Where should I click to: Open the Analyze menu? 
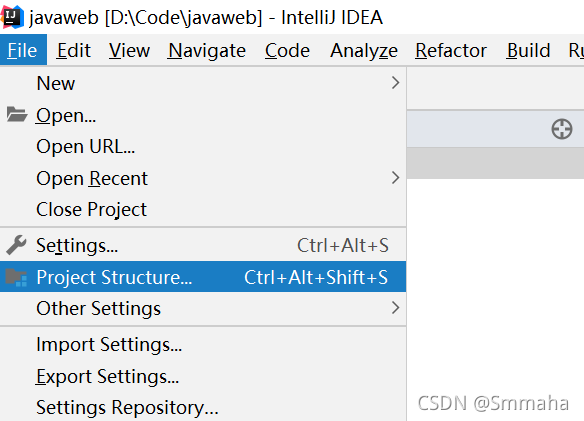[x=364, y=51]
